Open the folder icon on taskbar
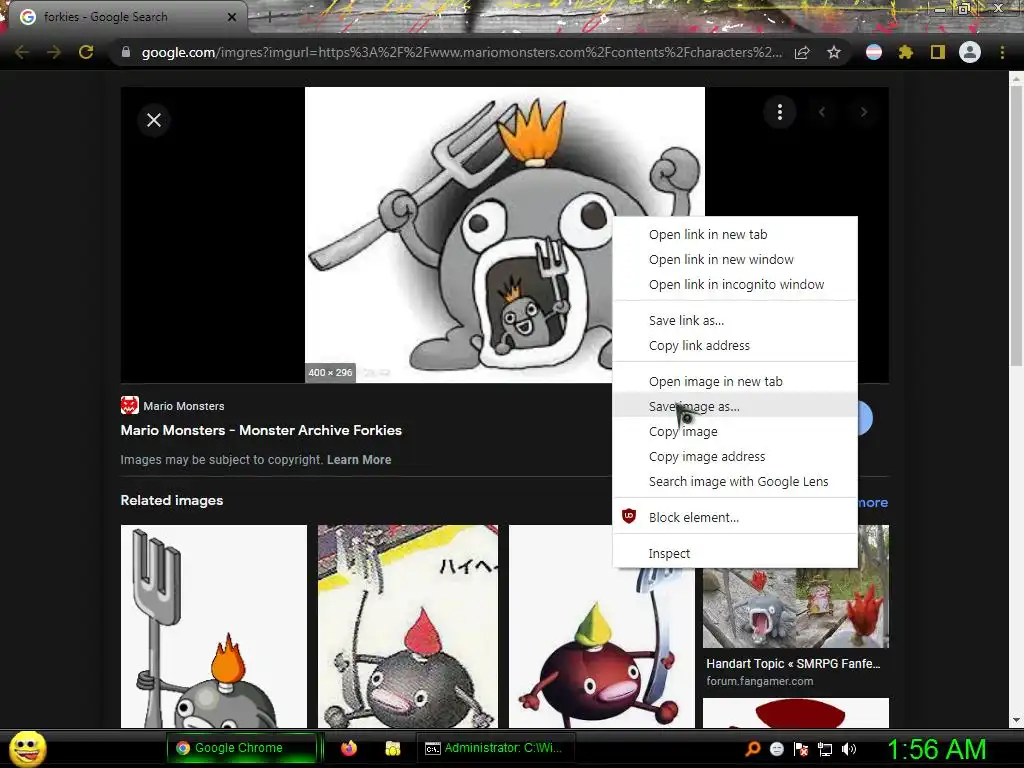Viewport: 1024px width, 768px height. [392, 748]
